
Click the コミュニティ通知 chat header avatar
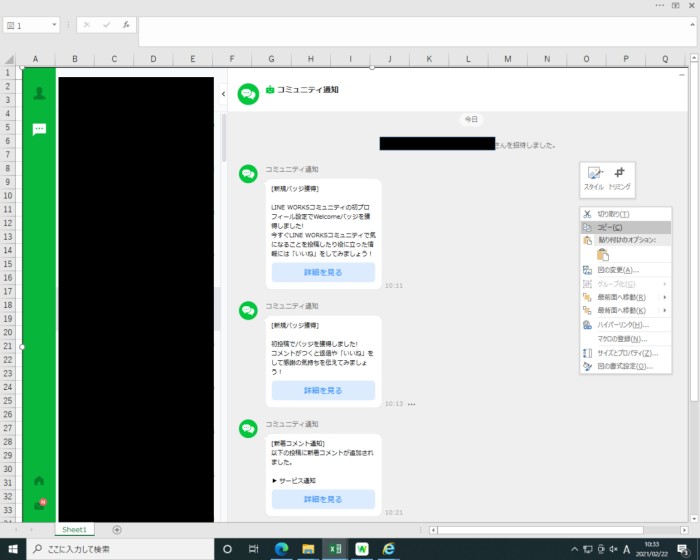click(248, 94)
